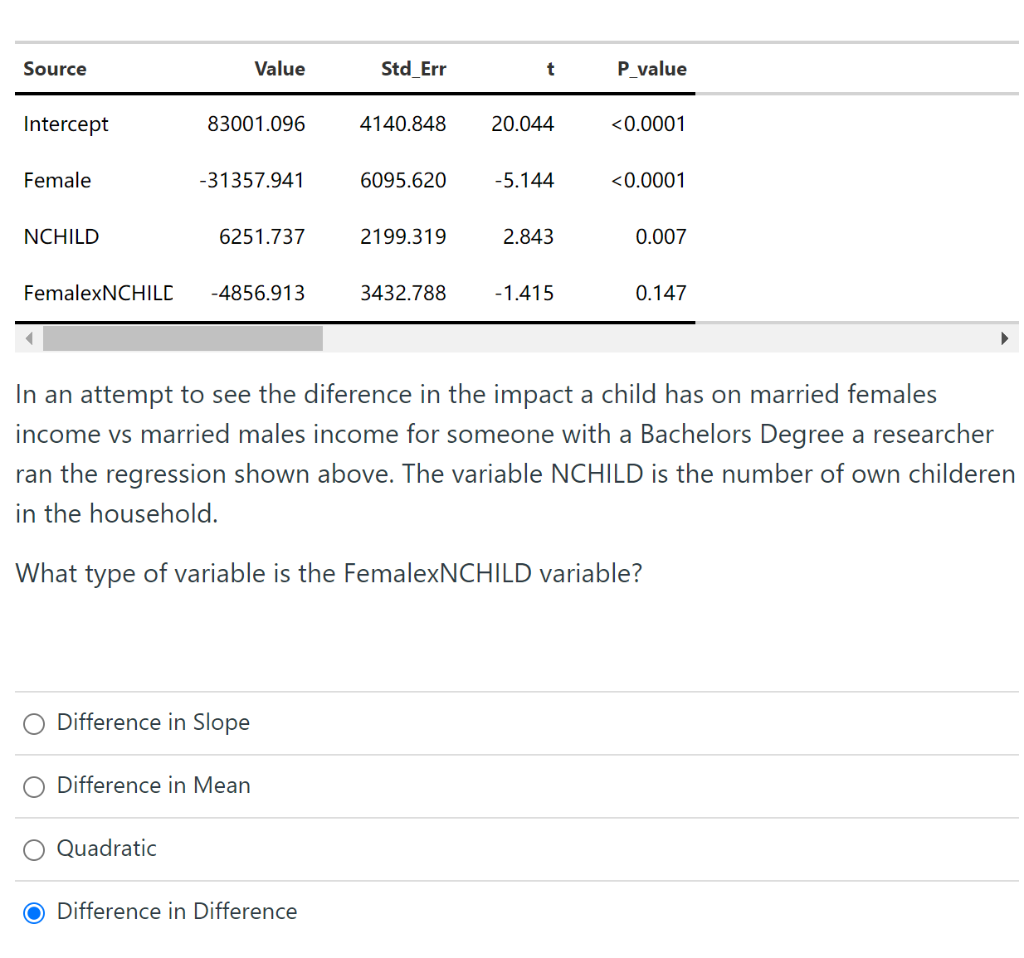Click the standard error 6095.620
1024x958 pixels.
(x=403, y=180)
